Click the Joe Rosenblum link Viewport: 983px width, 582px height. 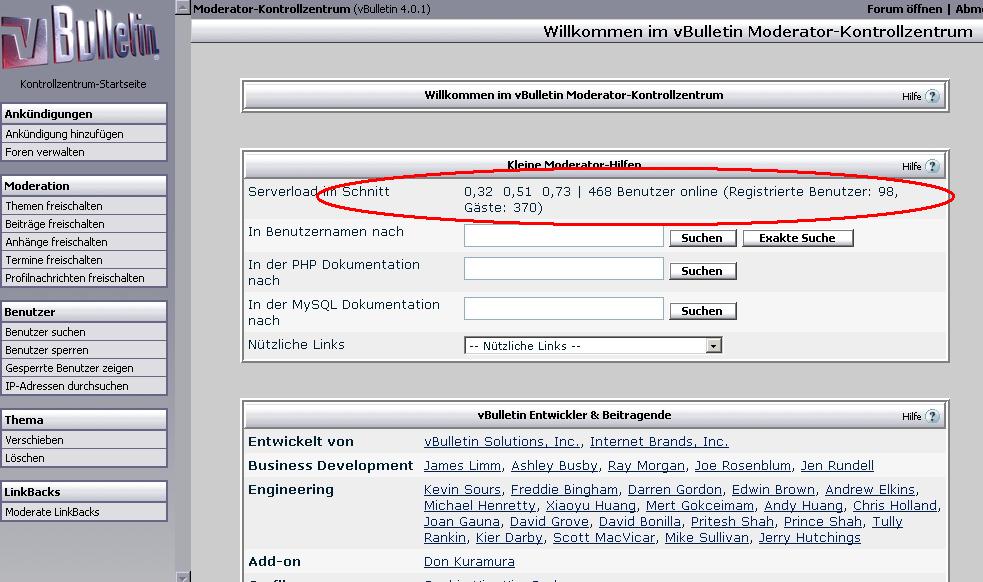tap(743, 466)
